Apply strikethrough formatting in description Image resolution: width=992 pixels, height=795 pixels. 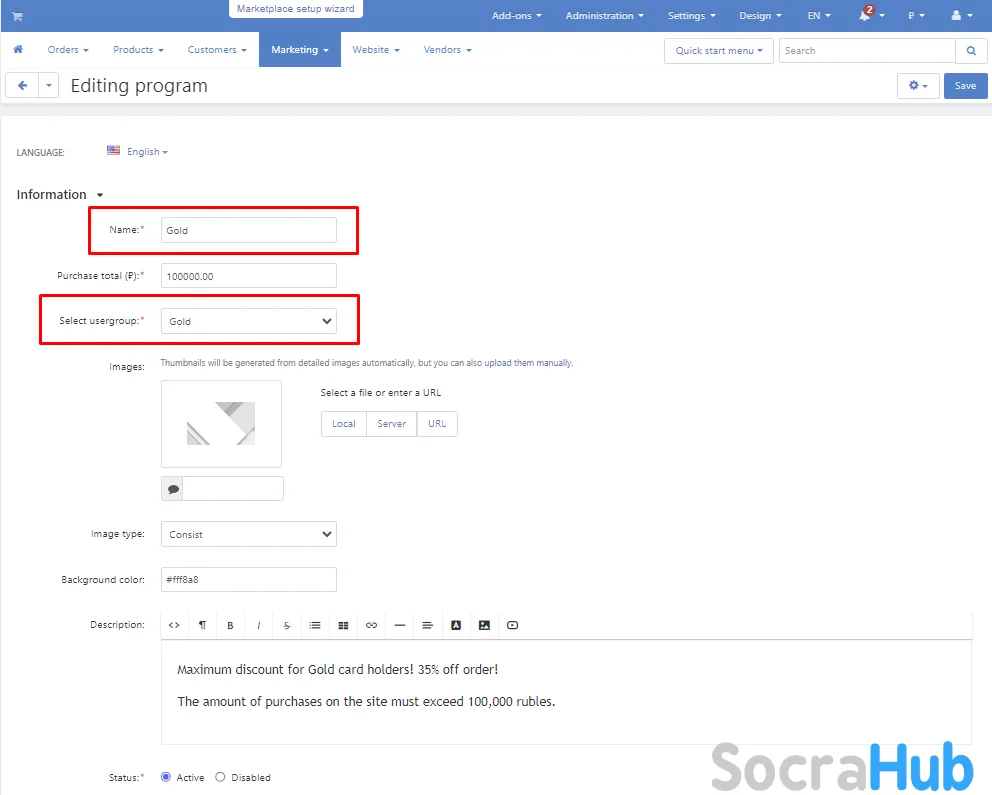pyautogui.click(x=287, y=626)
